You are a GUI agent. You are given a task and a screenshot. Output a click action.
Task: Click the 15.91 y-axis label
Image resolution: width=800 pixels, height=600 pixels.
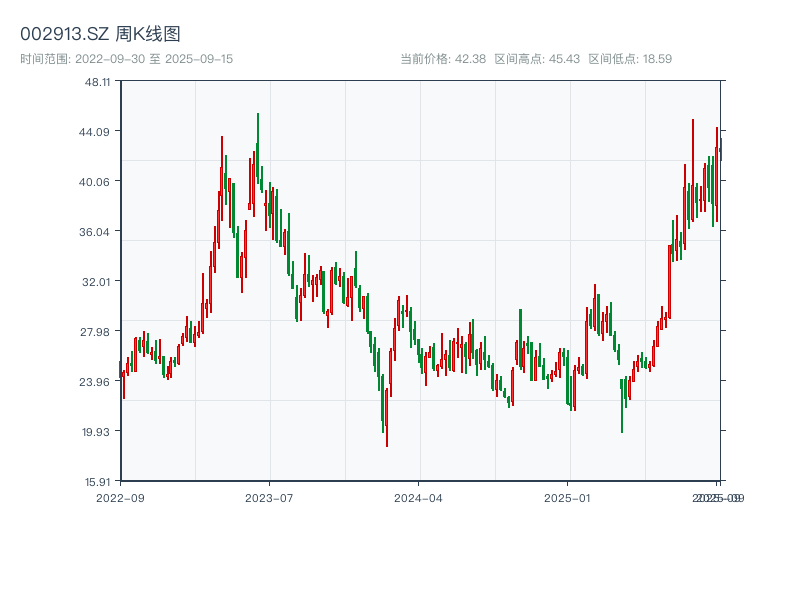(x=97, y=482)
